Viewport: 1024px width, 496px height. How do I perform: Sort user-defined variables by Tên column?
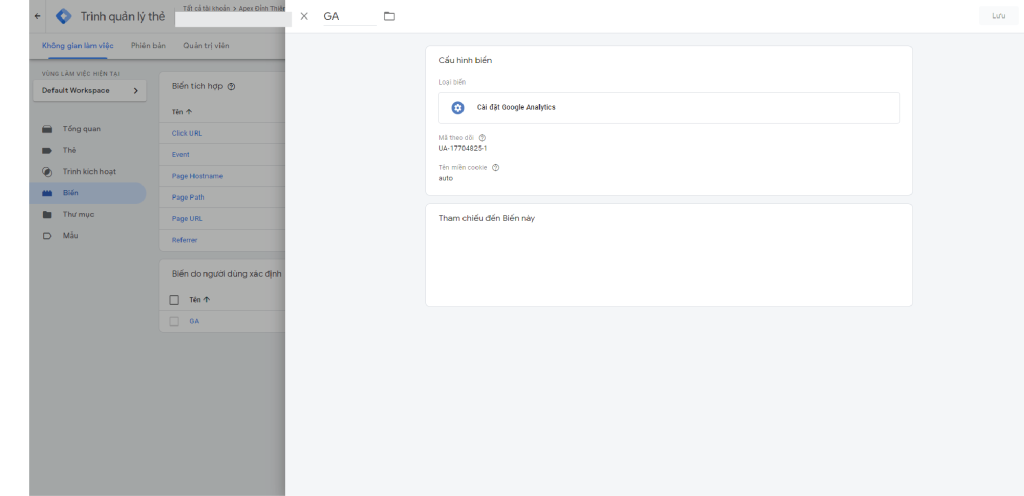point(199,299)
